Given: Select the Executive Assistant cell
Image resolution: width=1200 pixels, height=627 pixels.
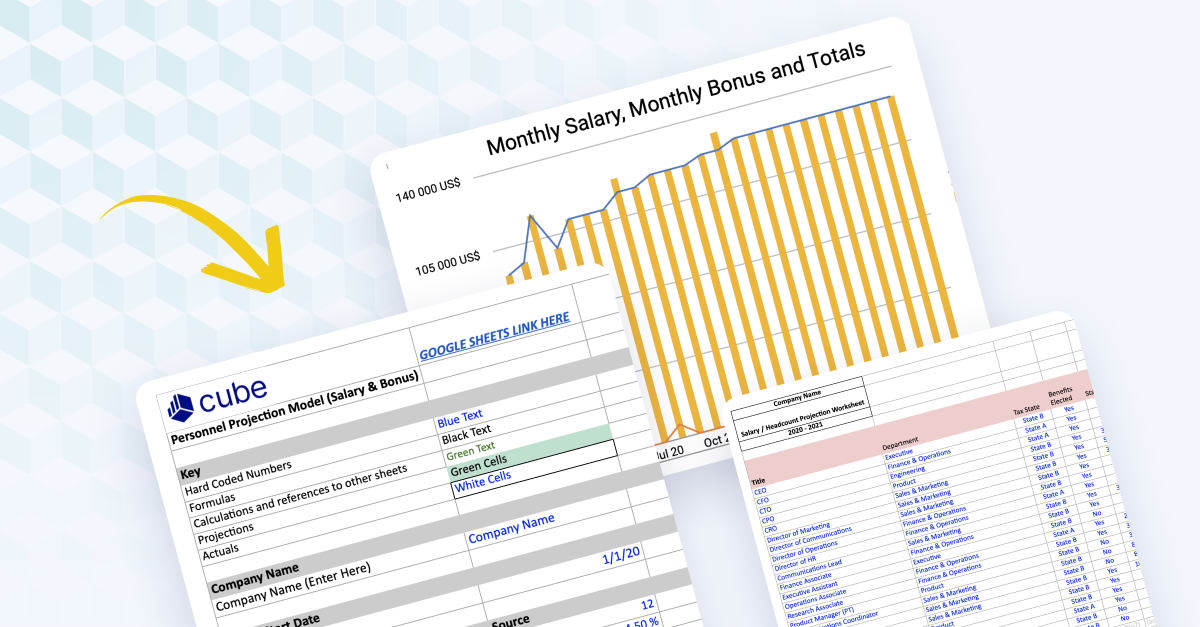Looking at the screenshot, I should point(810,591).
